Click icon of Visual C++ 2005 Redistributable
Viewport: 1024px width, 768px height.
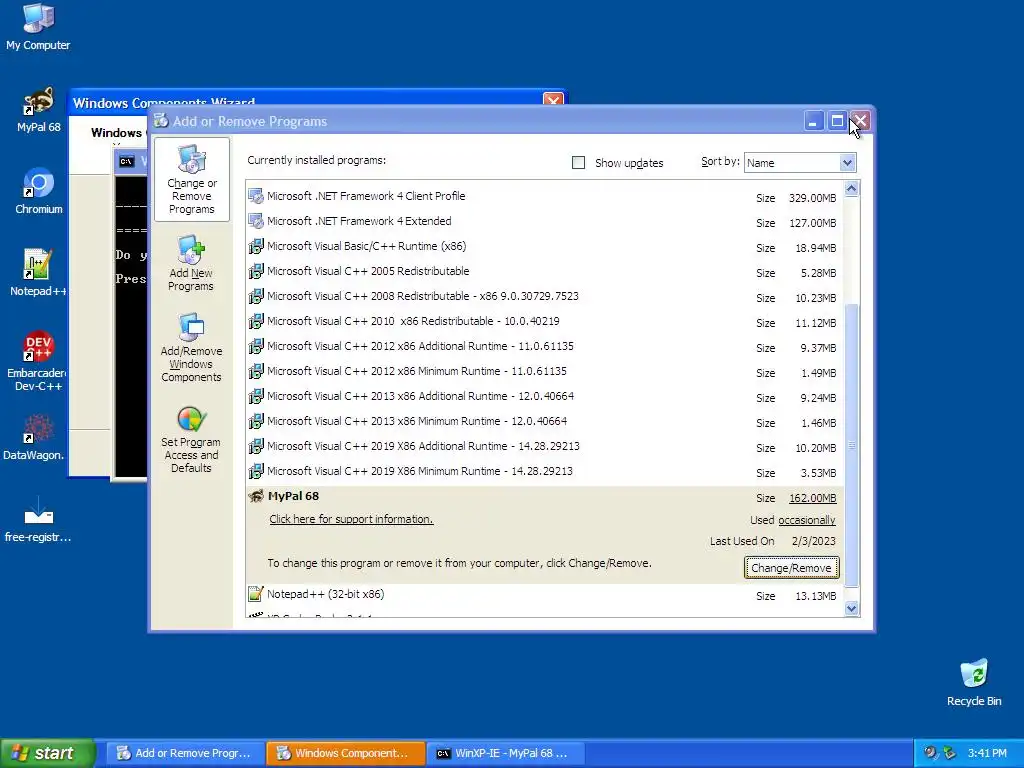[256, 272]
